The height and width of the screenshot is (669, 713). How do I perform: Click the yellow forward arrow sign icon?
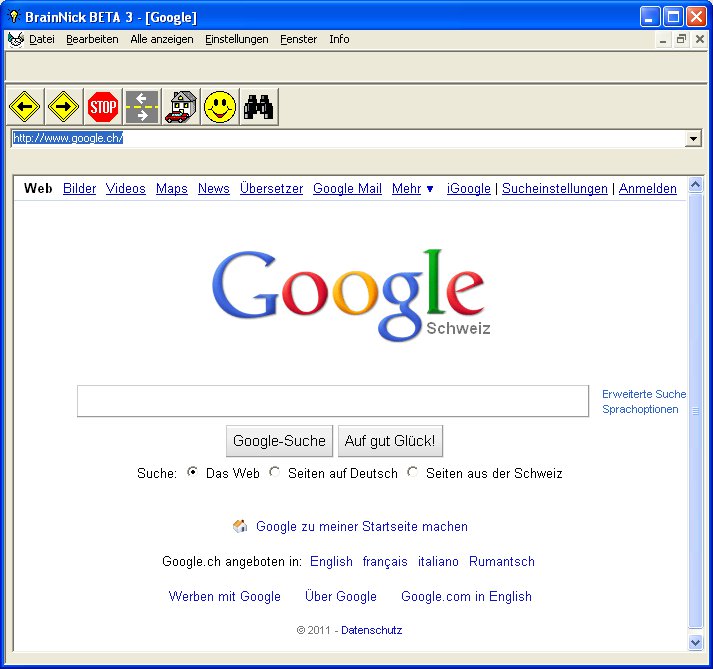click(x=64, y=107)
